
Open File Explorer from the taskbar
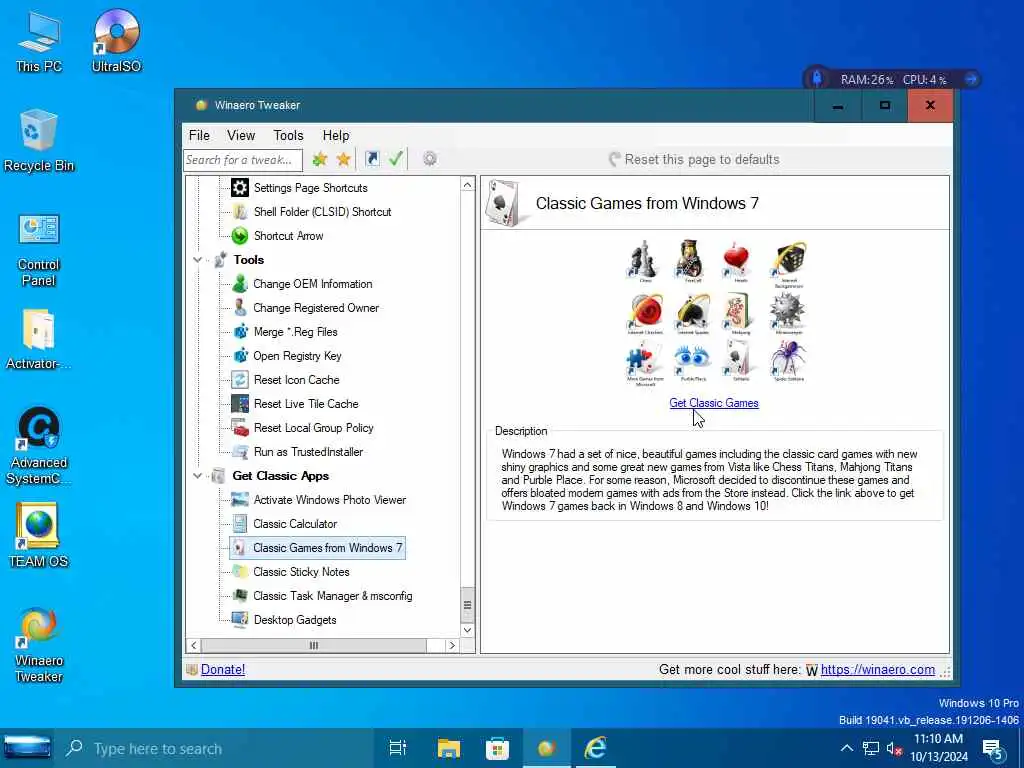[449, 748]
